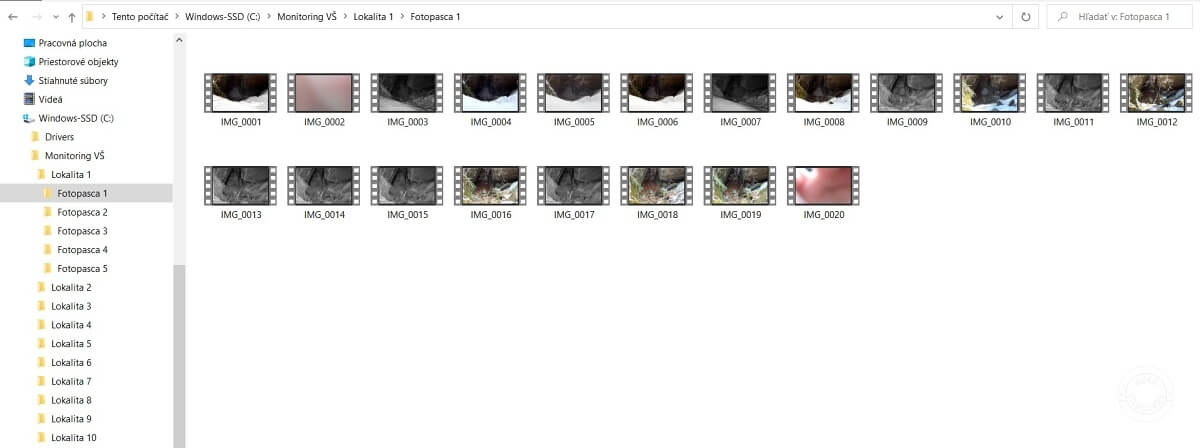
Task: Click 'Monitoring VŠ' breadcrumb in address bar
Action: [x=307, y=17]
